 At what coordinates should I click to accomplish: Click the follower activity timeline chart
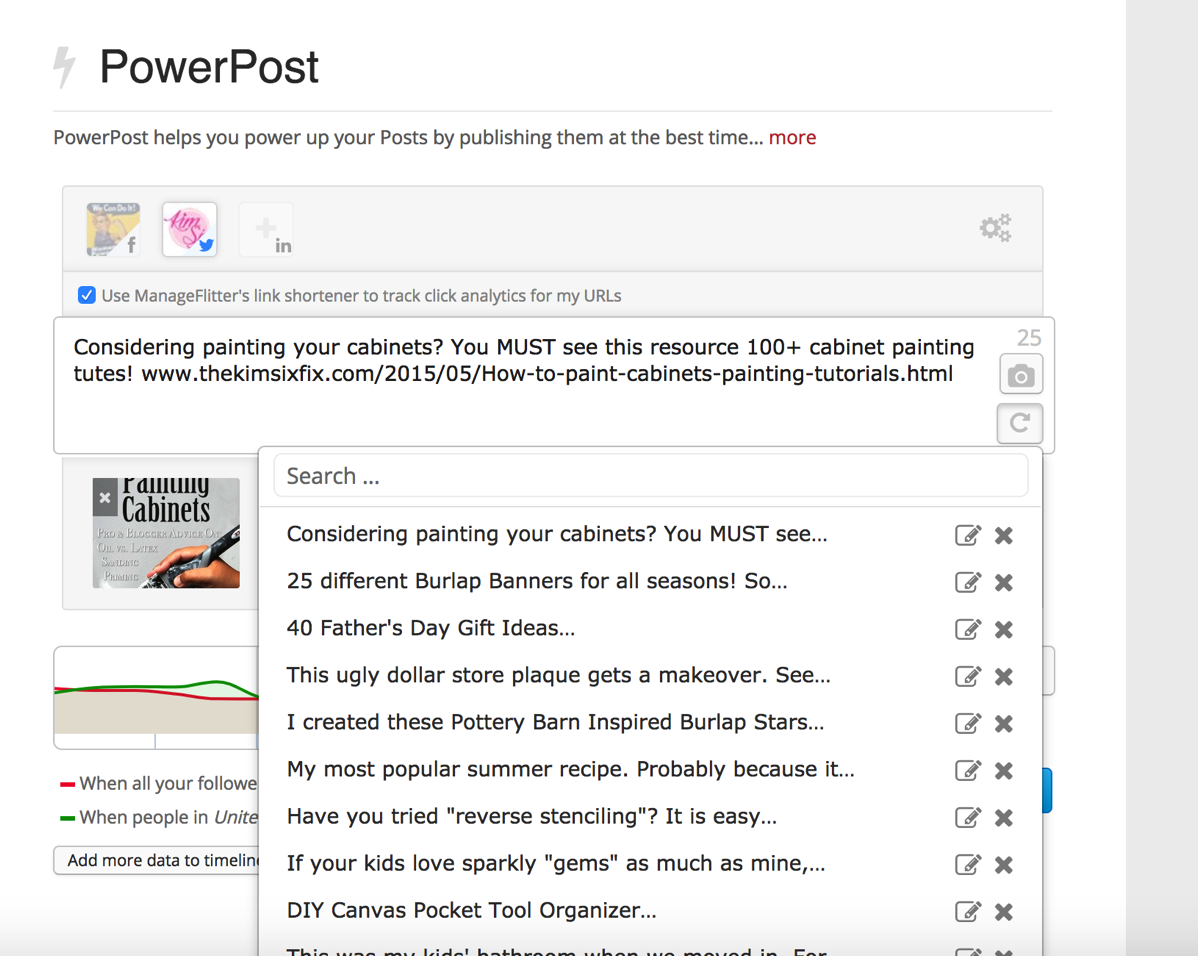[156, 698]
